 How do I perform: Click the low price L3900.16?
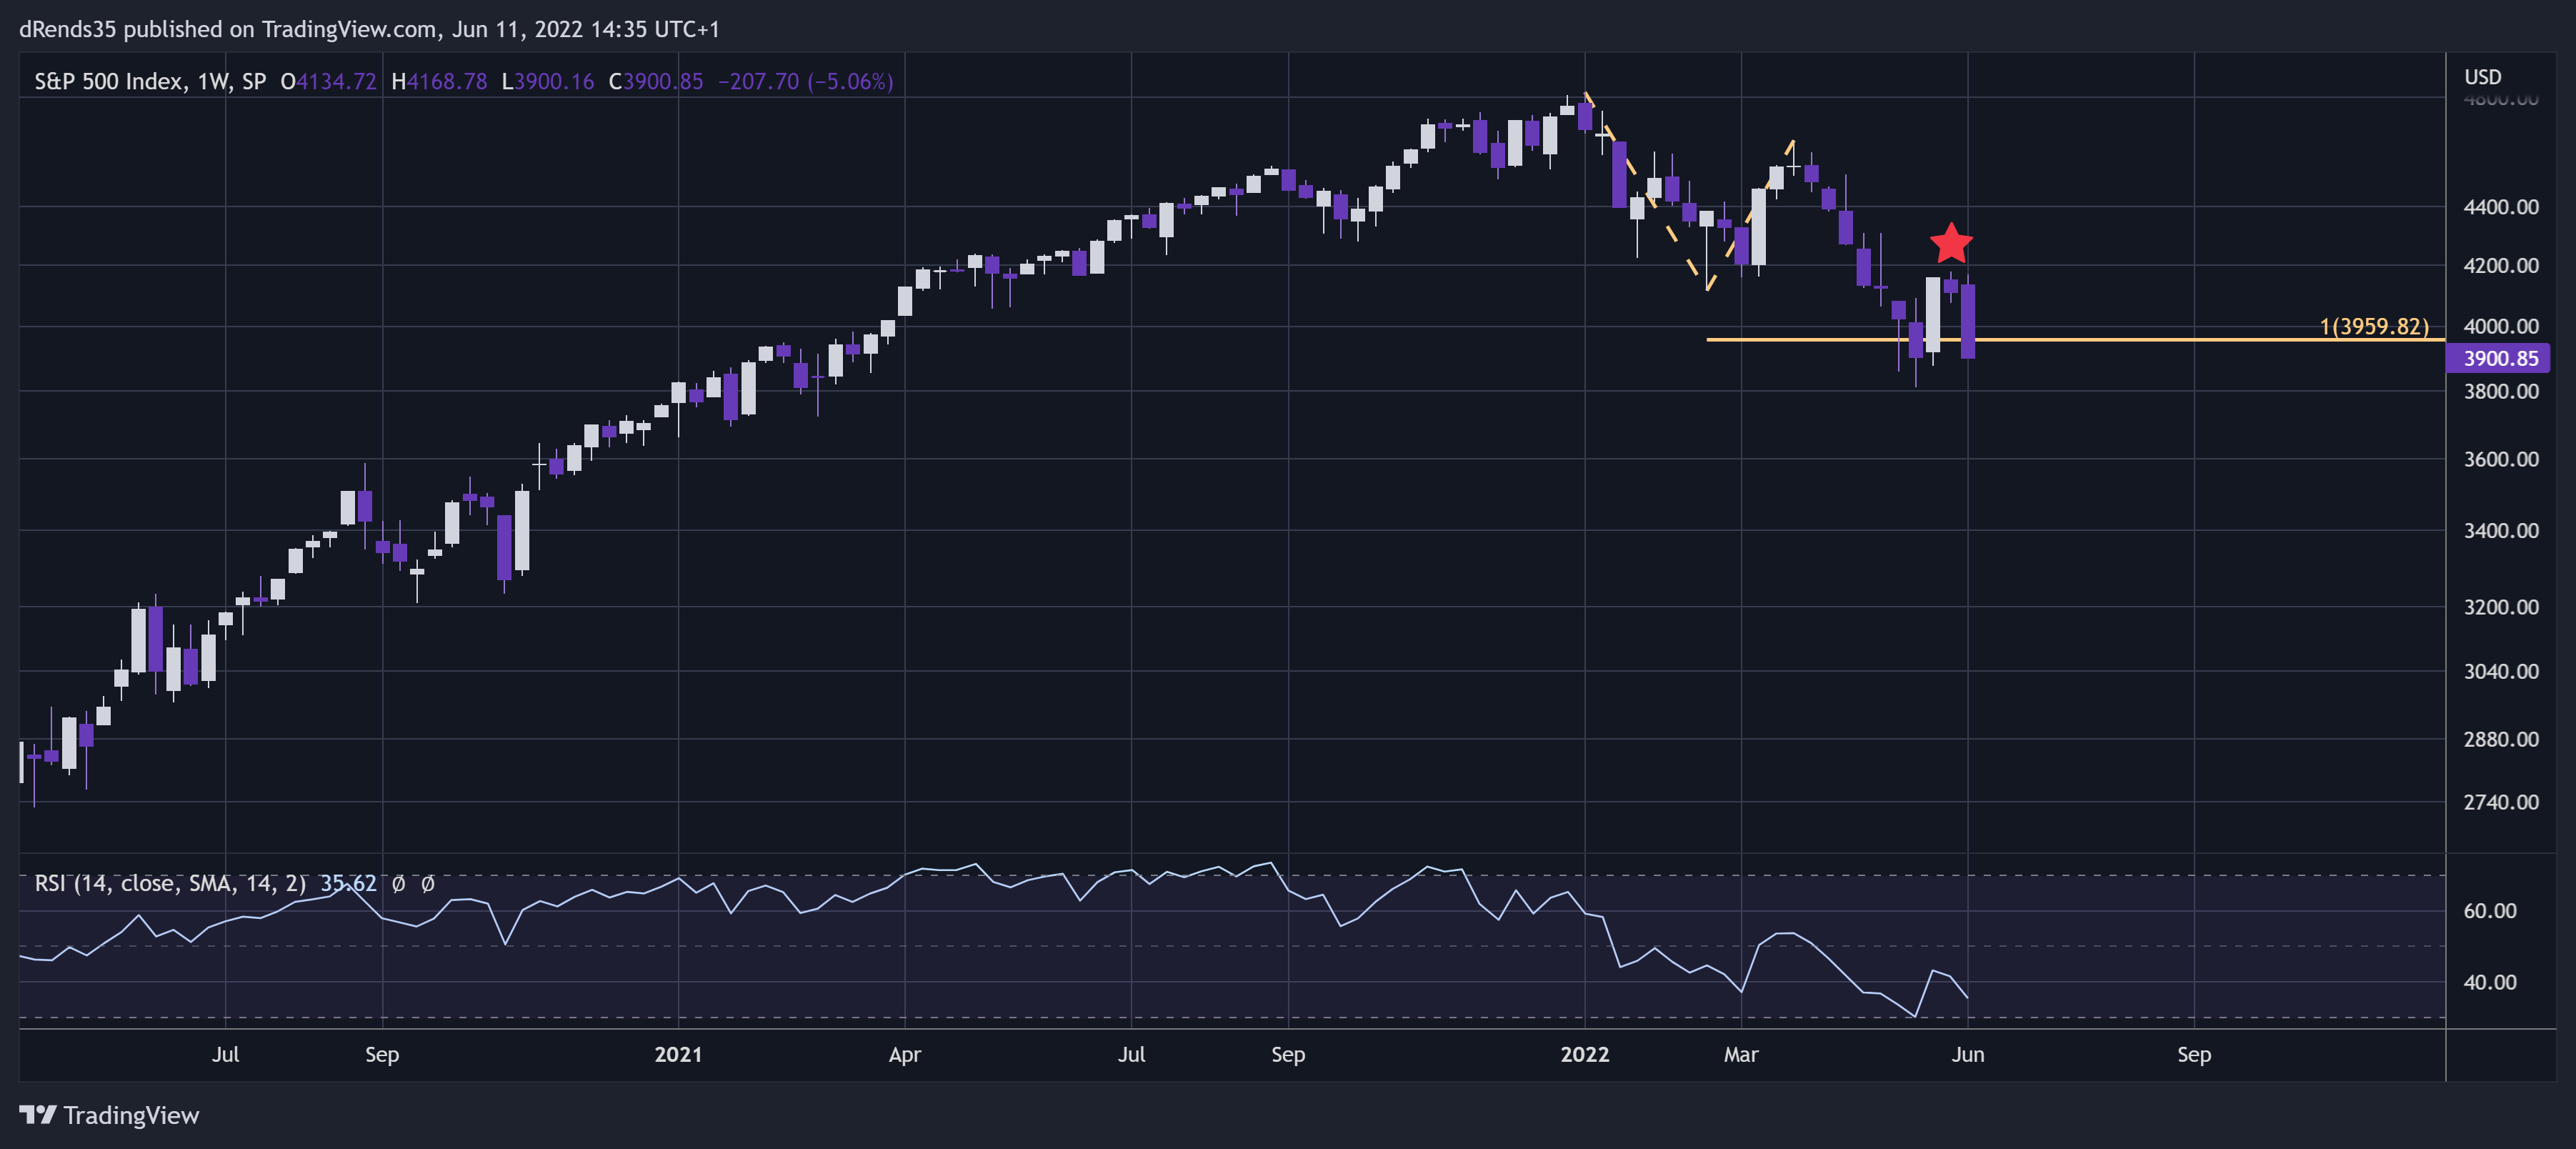coord(548,82)
